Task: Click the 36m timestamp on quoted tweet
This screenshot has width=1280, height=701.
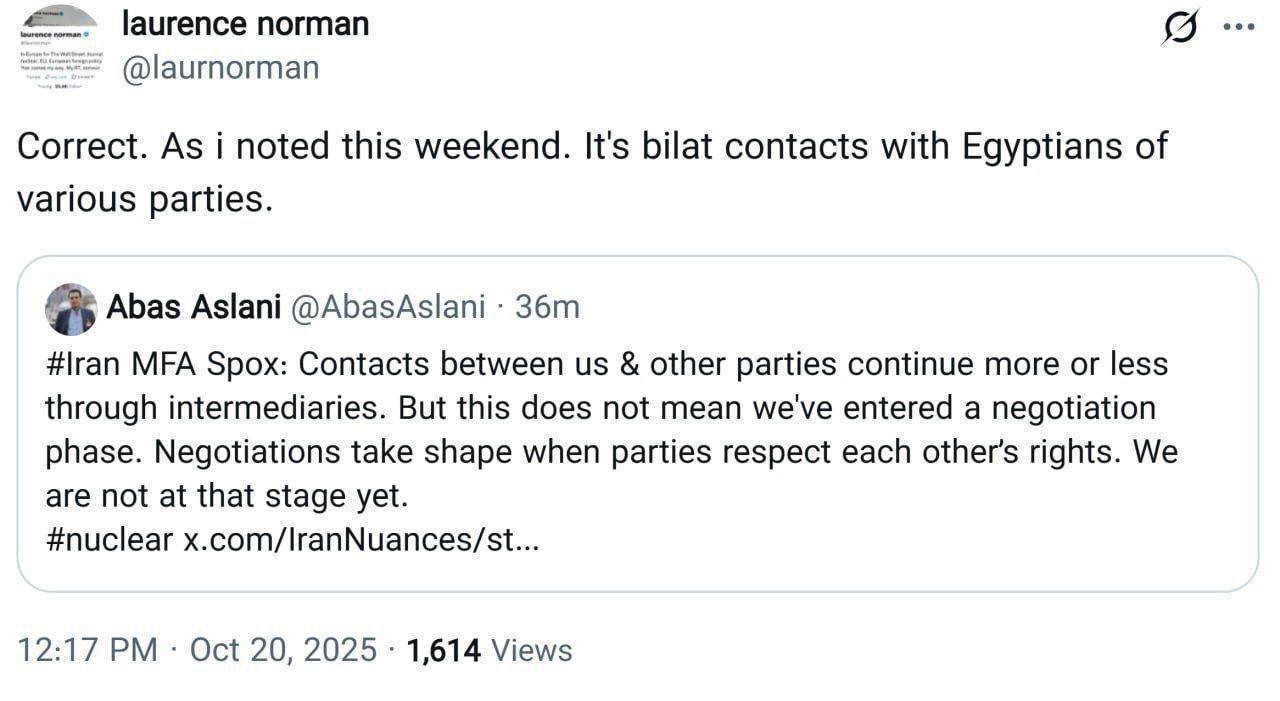Action: coord(547,307)
